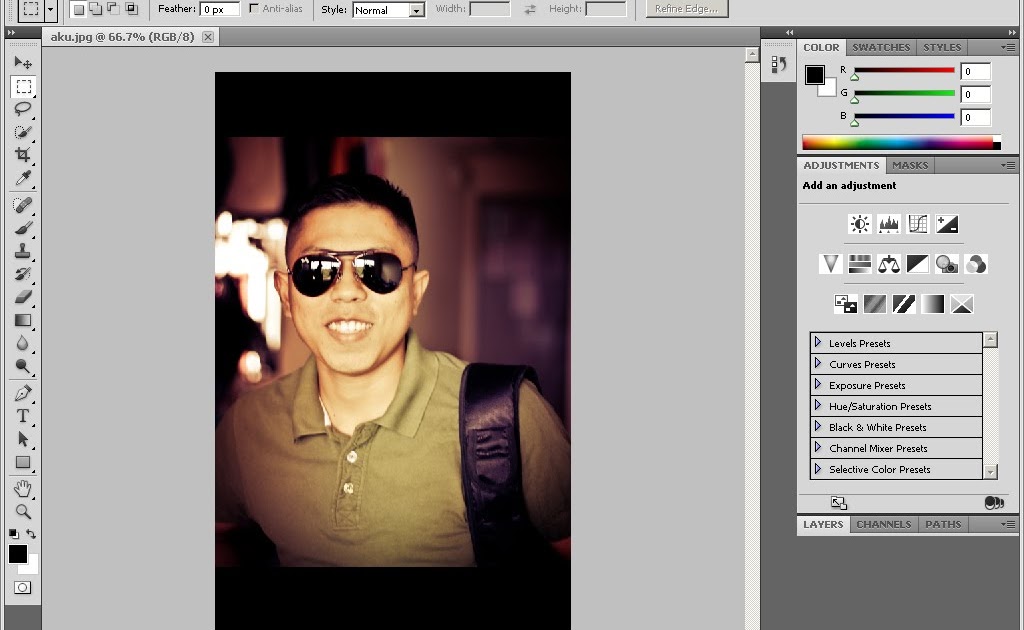Select the Blur tool

click(x=23, y=343)
